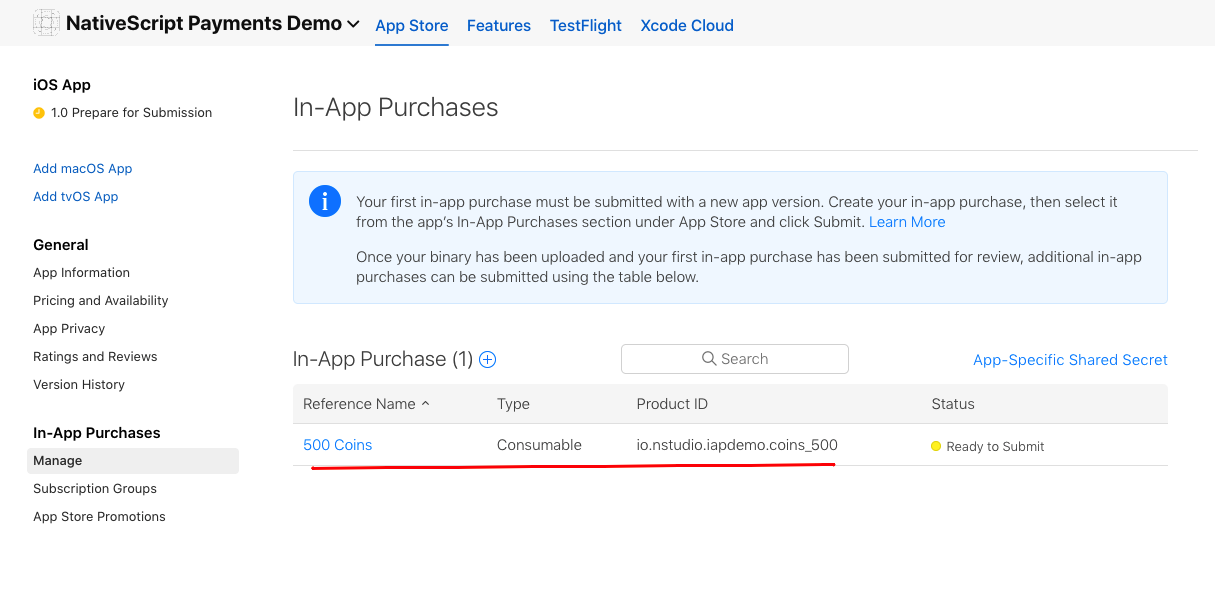Switch to the App Store tab
Viewport: 1215px width, 606px height.
point(412,26)
